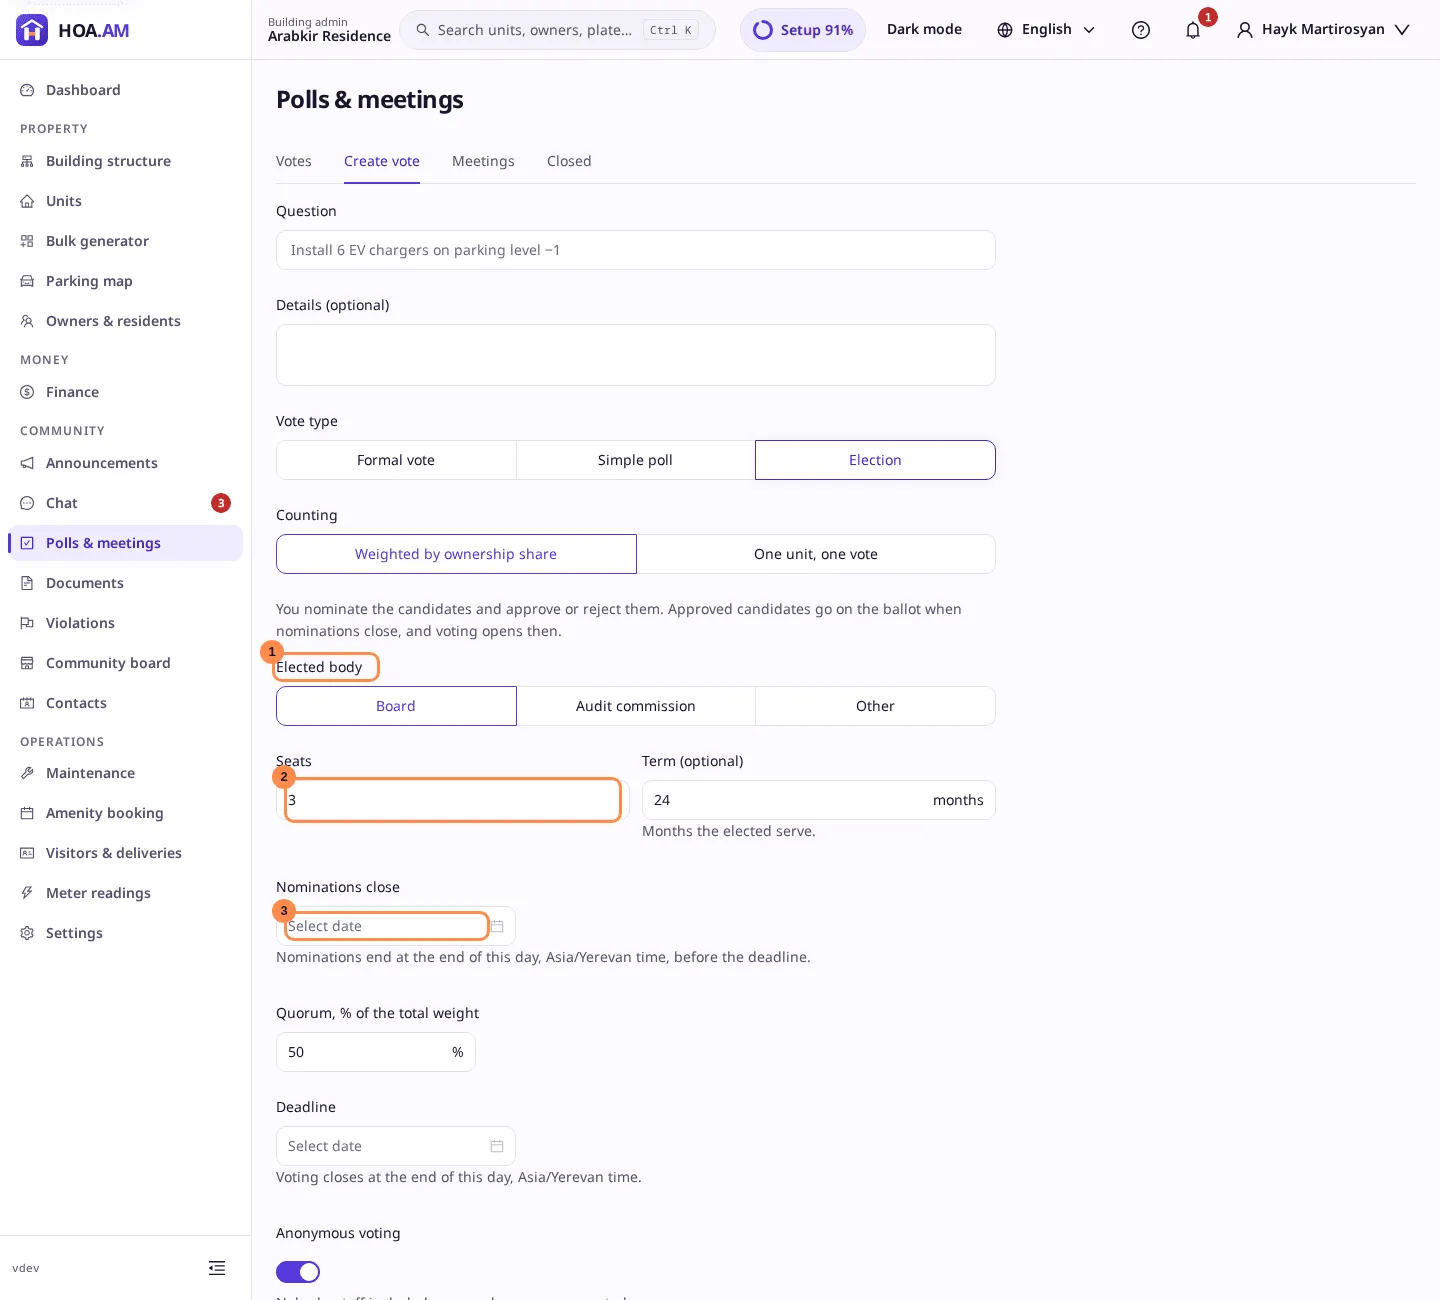This screenshot has height=1300, width=1440.
Task: Click the help question mark icon
Action: point(1141,30)
